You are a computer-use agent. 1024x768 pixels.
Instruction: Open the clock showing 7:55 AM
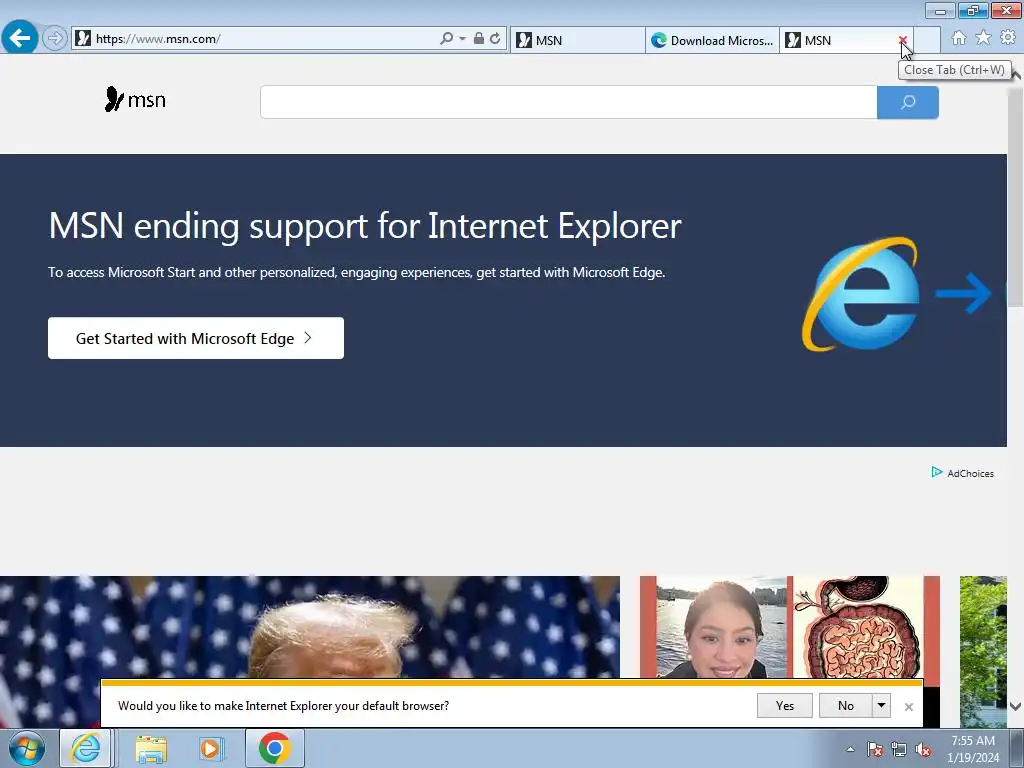tap(973, 749)
